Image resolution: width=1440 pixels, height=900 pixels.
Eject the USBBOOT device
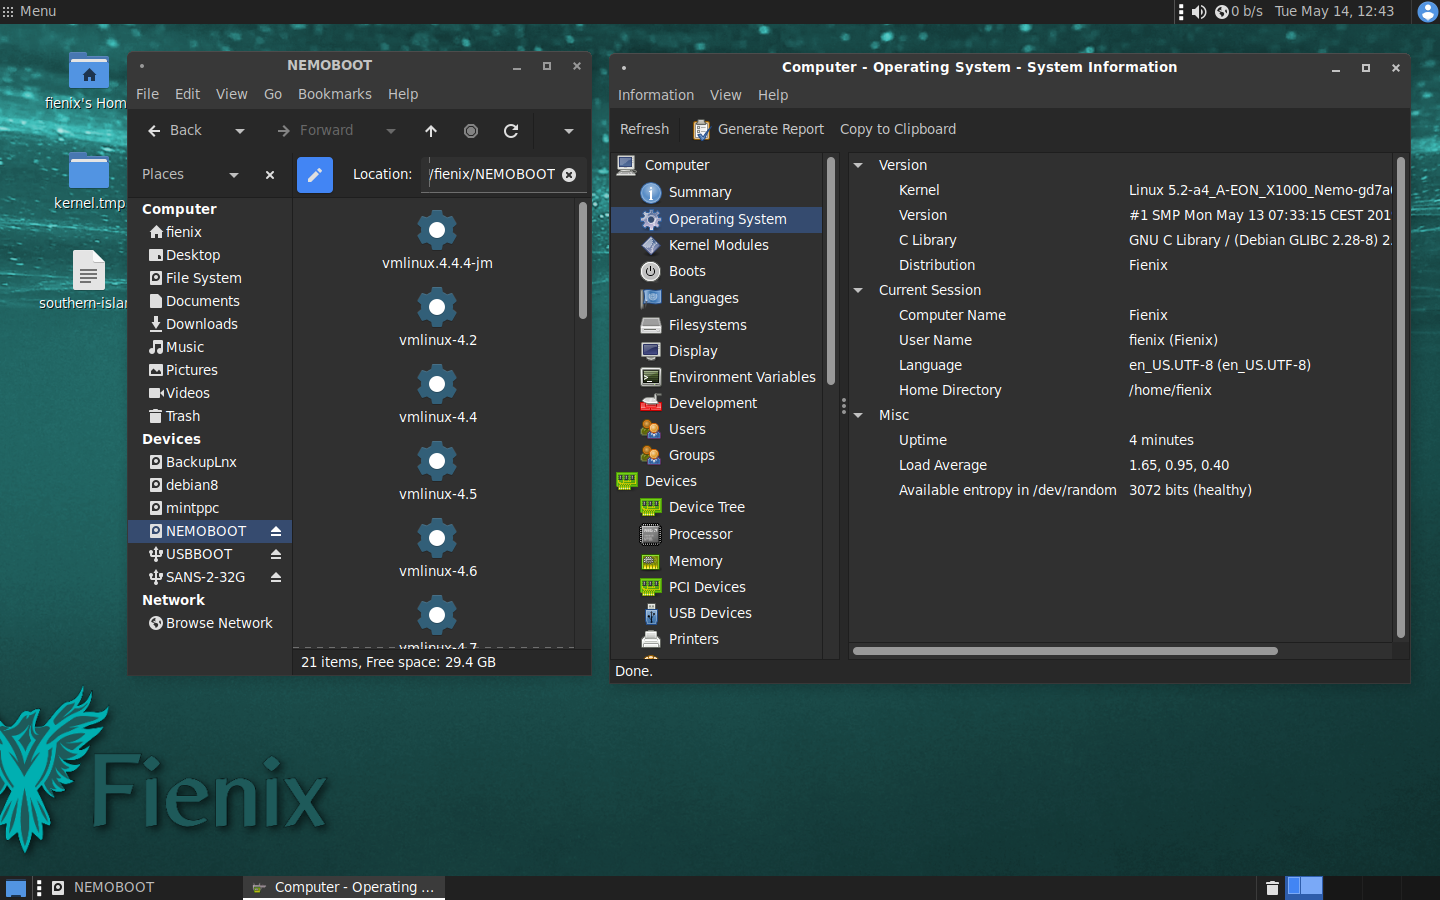point(276,554)
